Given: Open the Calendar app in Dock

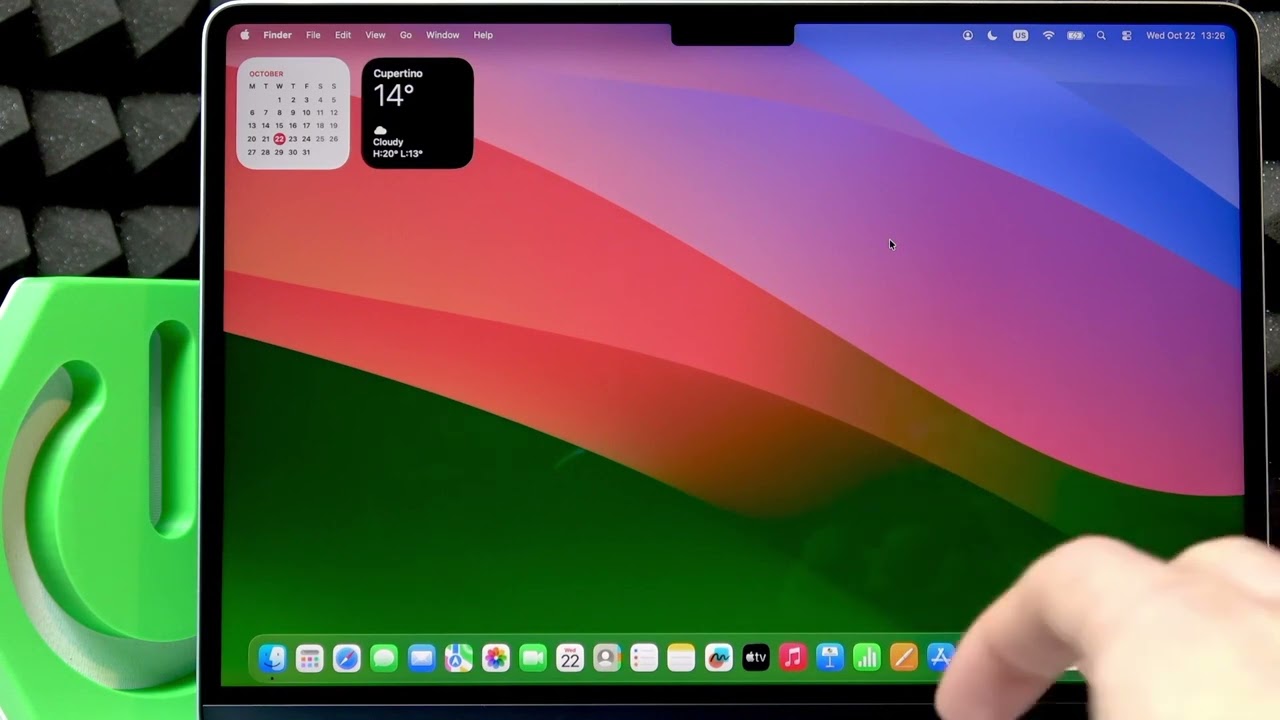Looking at the screenshot, I should pos(570,657).
